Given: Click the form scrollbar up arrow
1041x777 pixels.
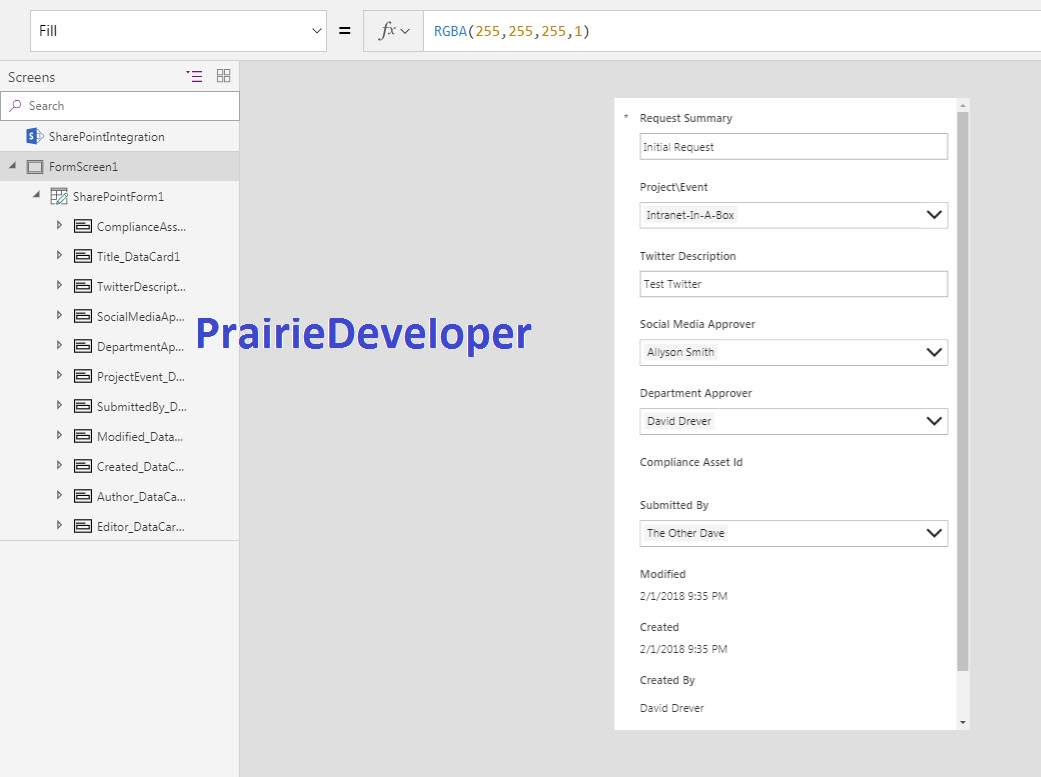Looking at the screenshot, I should (963, 105).
